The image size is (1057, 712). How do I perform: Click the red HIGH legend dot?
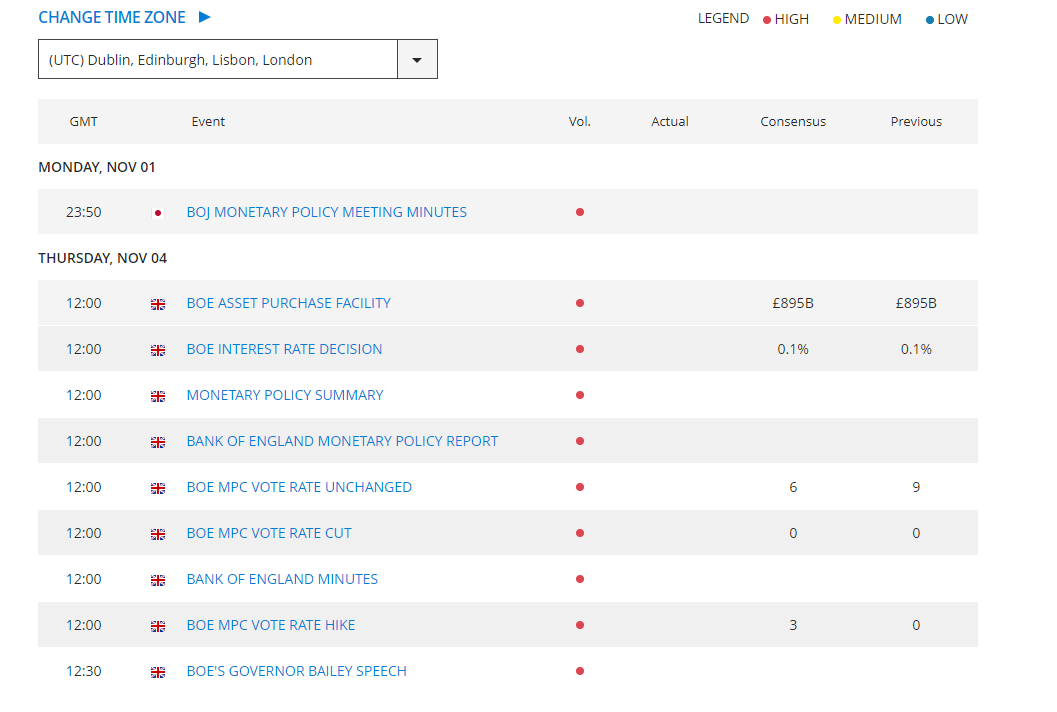coord(767,20)
